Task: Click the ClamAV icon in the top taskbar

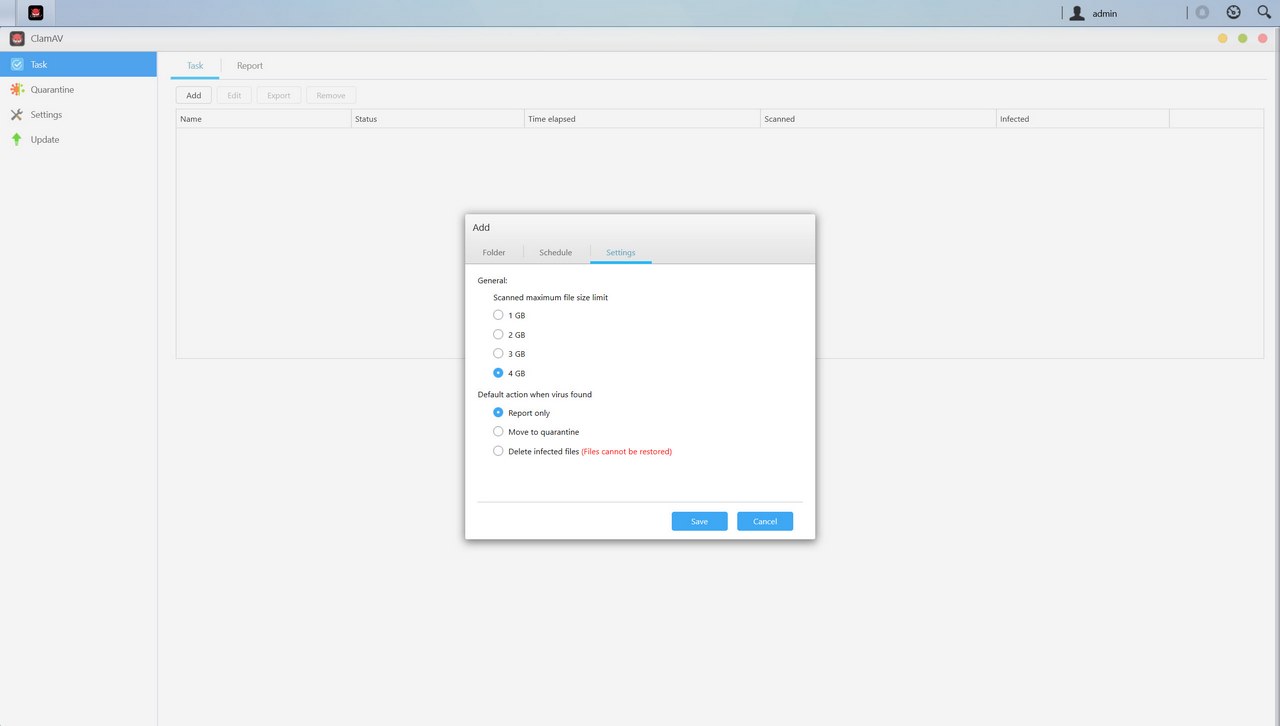Action: (x=36, y=13)
